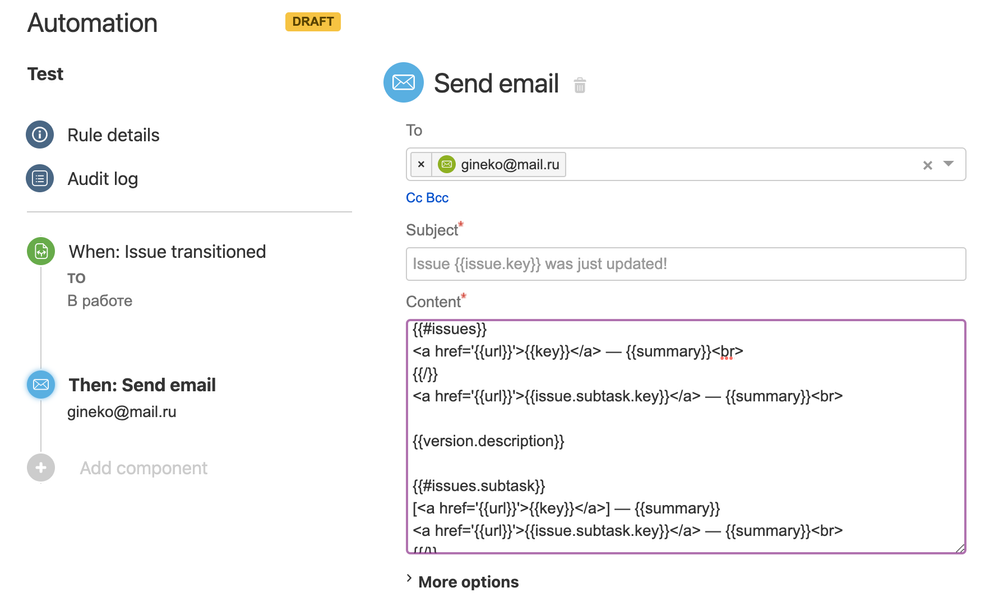The width and height of the screenshot is (999, 611).
Task: Click the Audit log list icon
Action: click(x=40, y=178)
